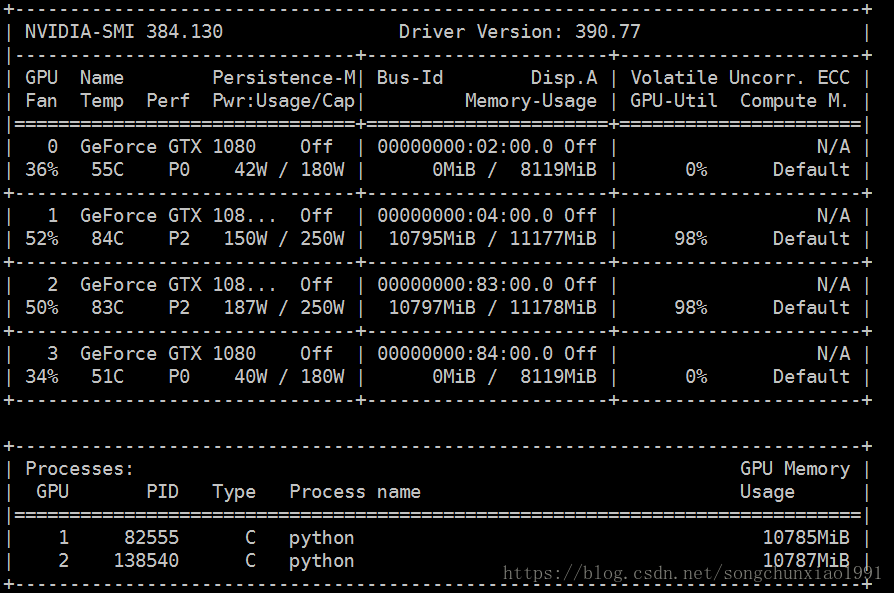Click the Type column header
The image size is (894, 593).
234,493
